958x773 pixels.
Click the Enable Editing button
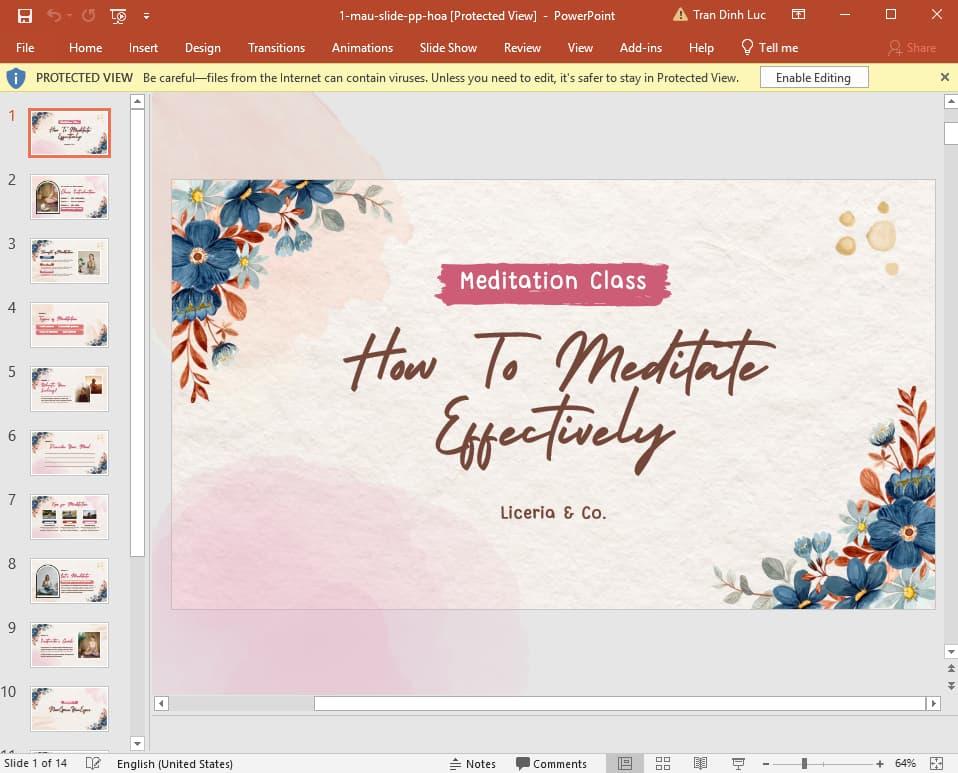point(814,77)
